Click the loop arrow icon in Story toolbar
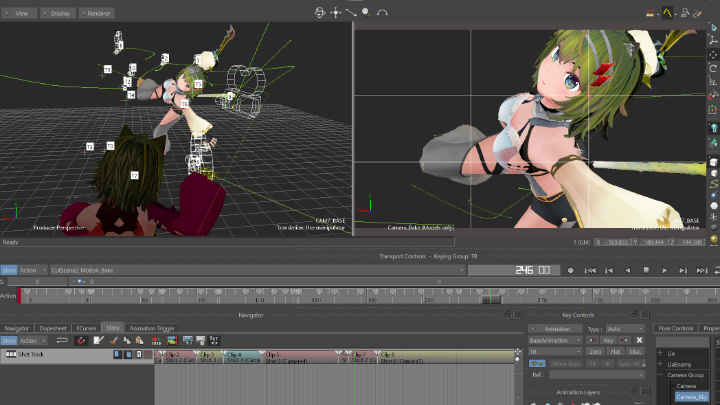 click(62, 340)
